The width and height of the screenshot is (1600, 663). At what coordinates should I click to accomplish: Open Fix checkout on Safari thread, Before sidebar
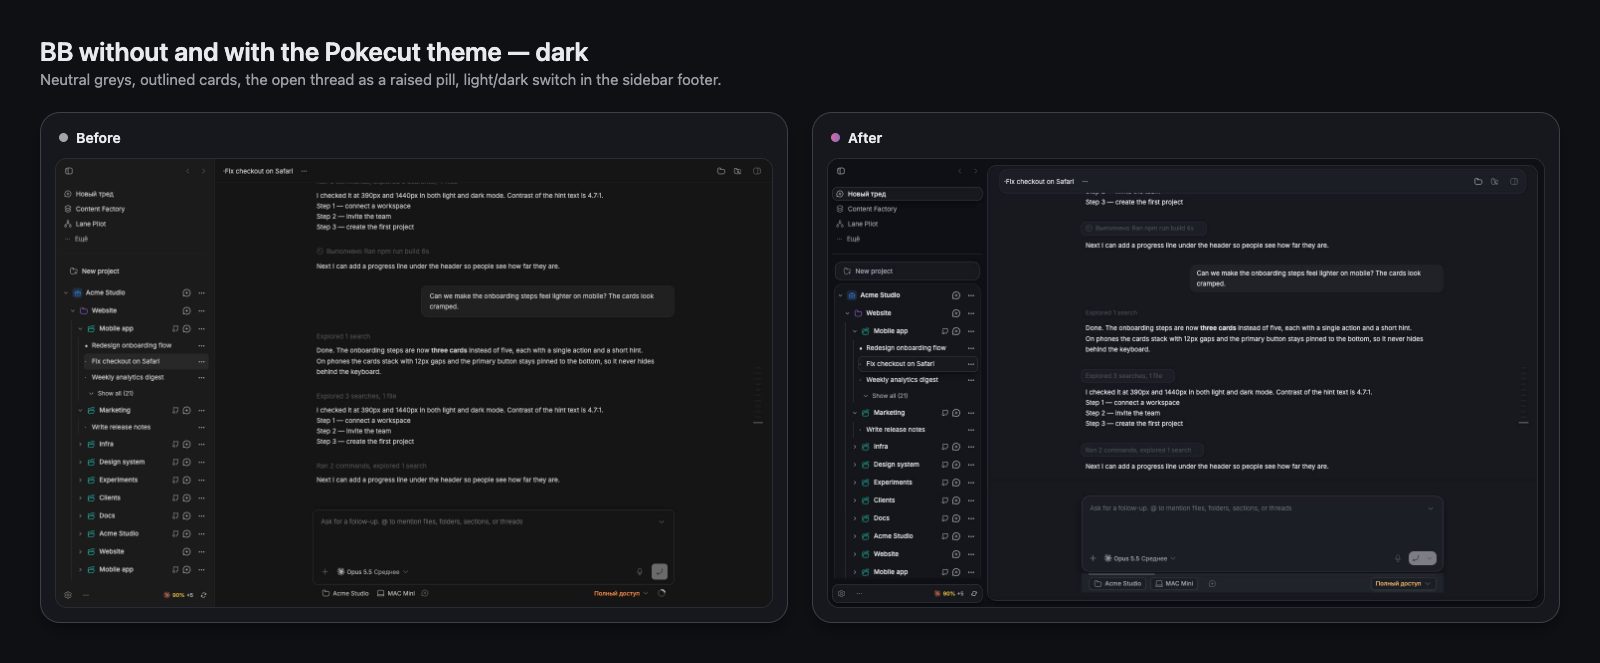tap(145, 361)
